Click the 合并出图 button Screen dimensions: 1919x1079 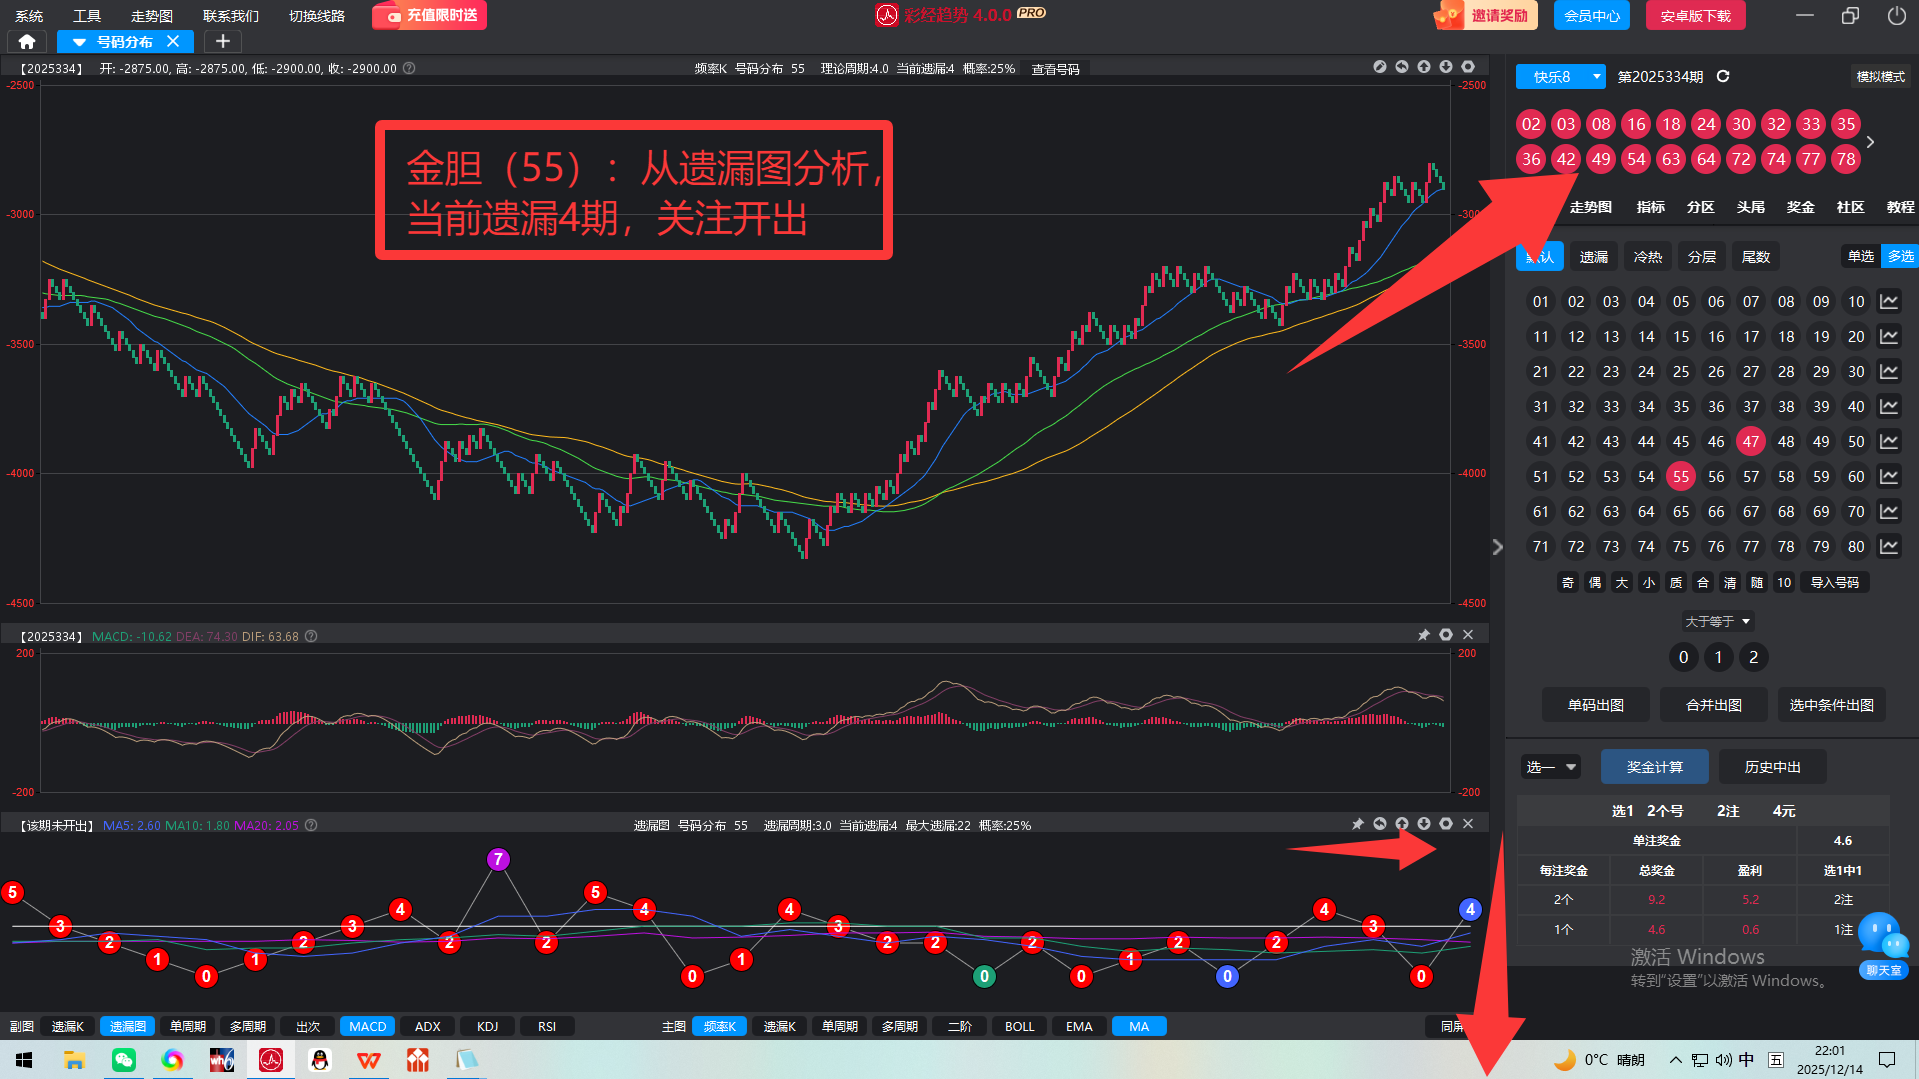click(x=1713, y=705)
